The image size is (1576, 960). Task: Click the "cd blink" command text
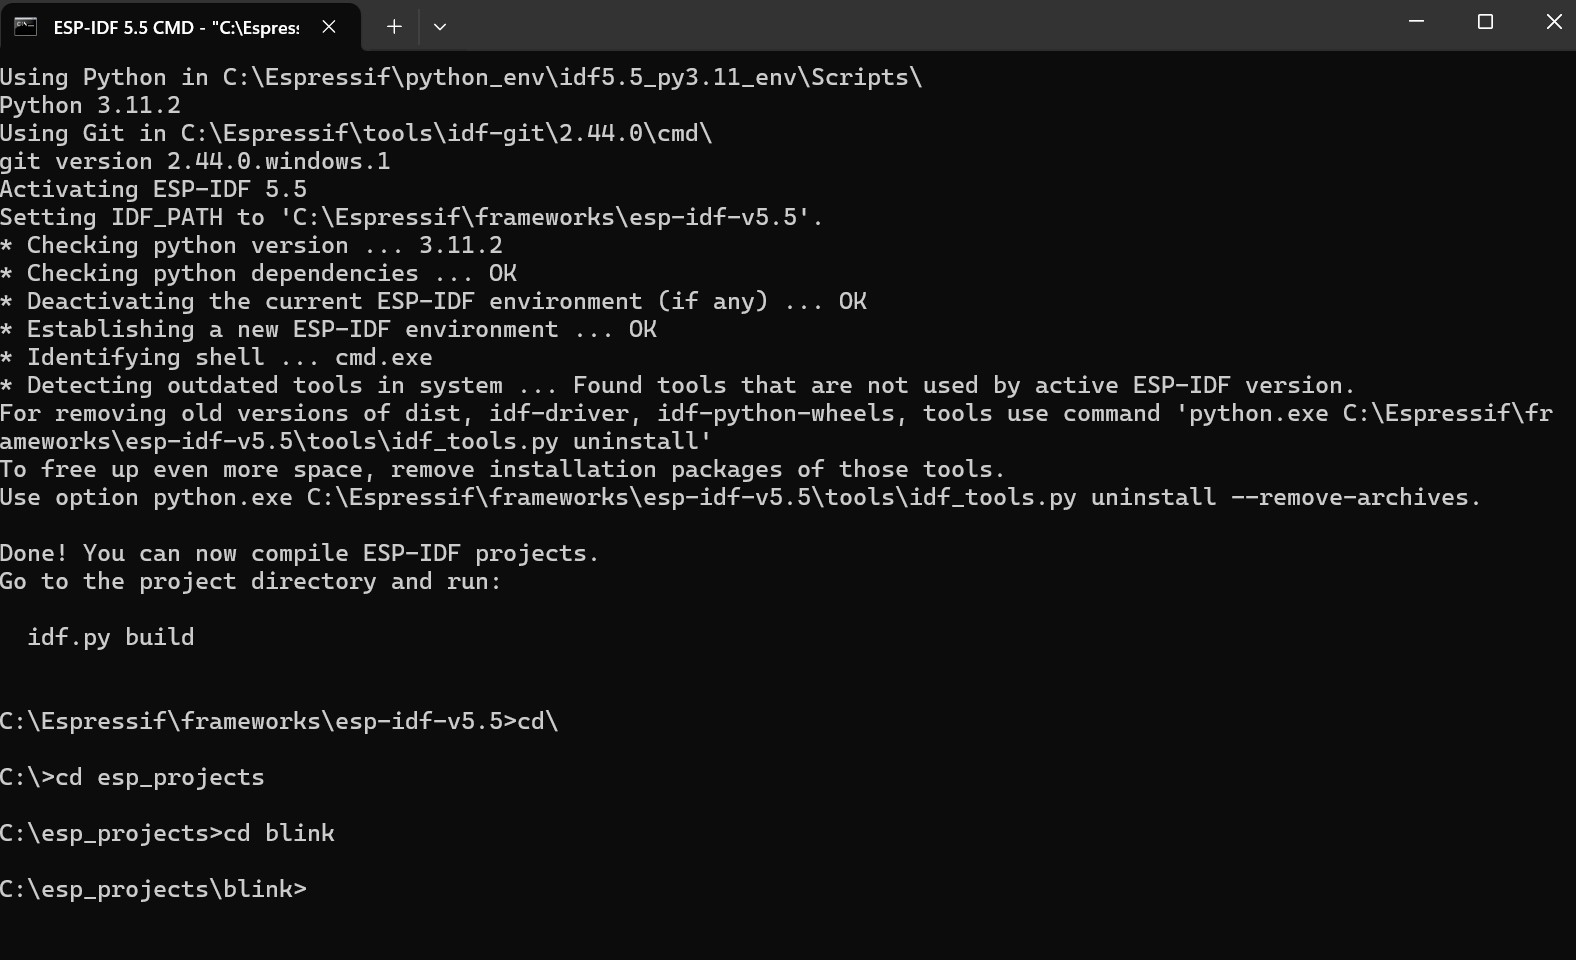point(279,833)
